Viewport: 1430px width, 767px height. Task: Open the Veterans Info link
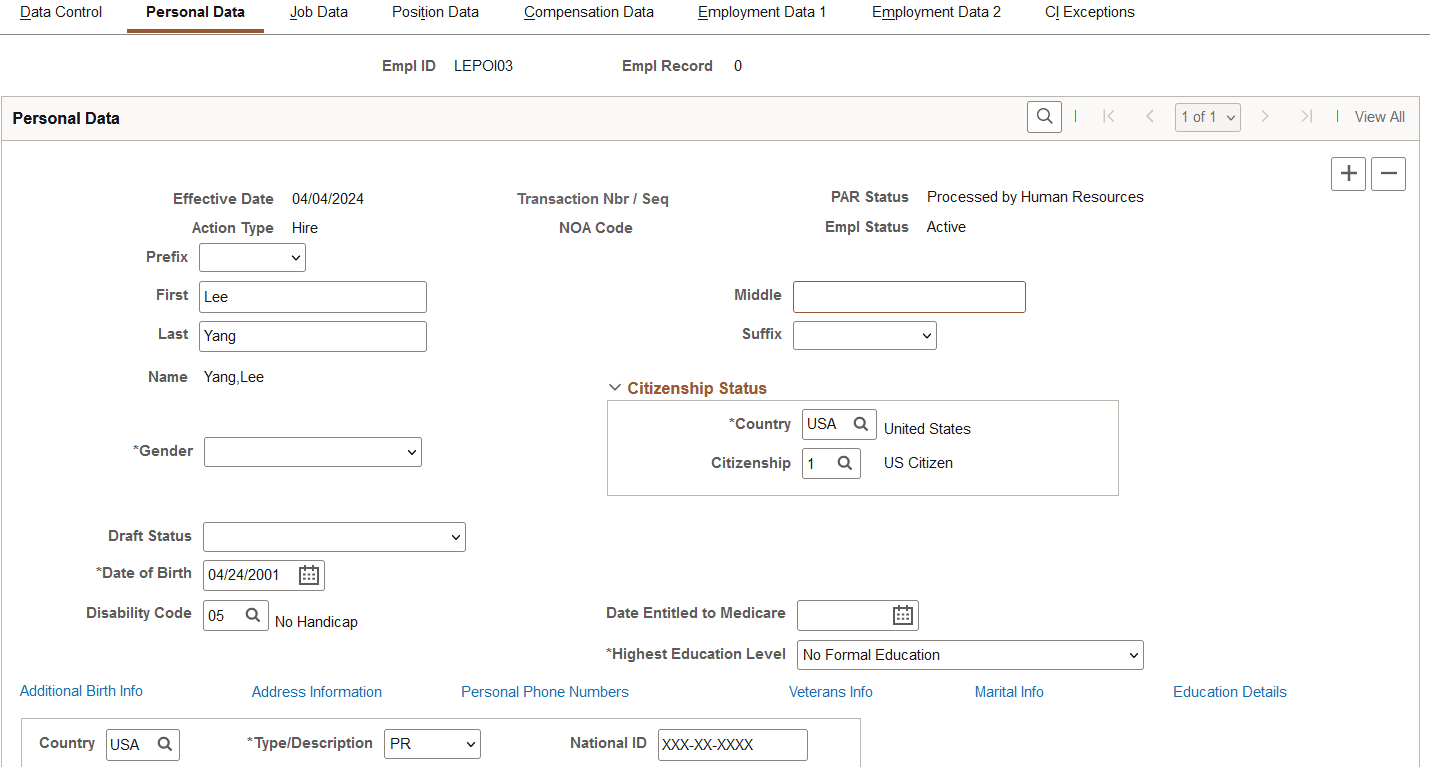(x=830, y=691)
